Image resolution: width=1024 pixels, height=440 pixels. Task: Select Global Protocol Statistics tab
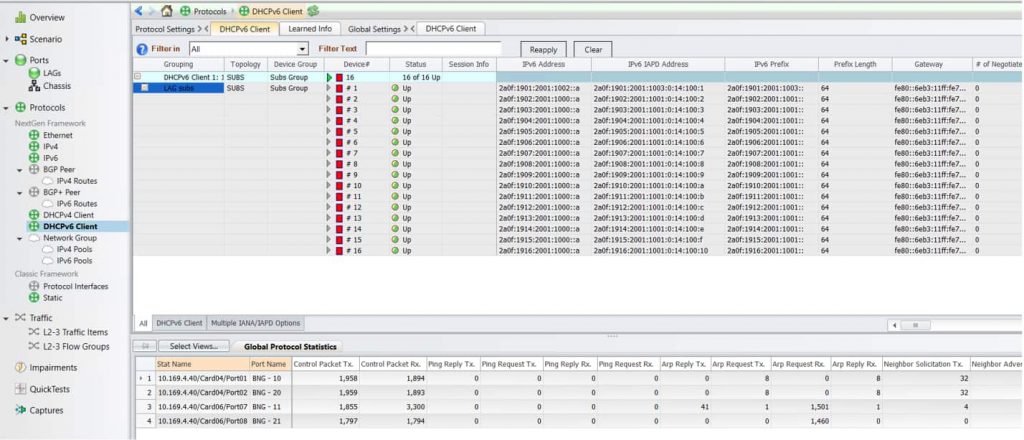click(288, 347)
